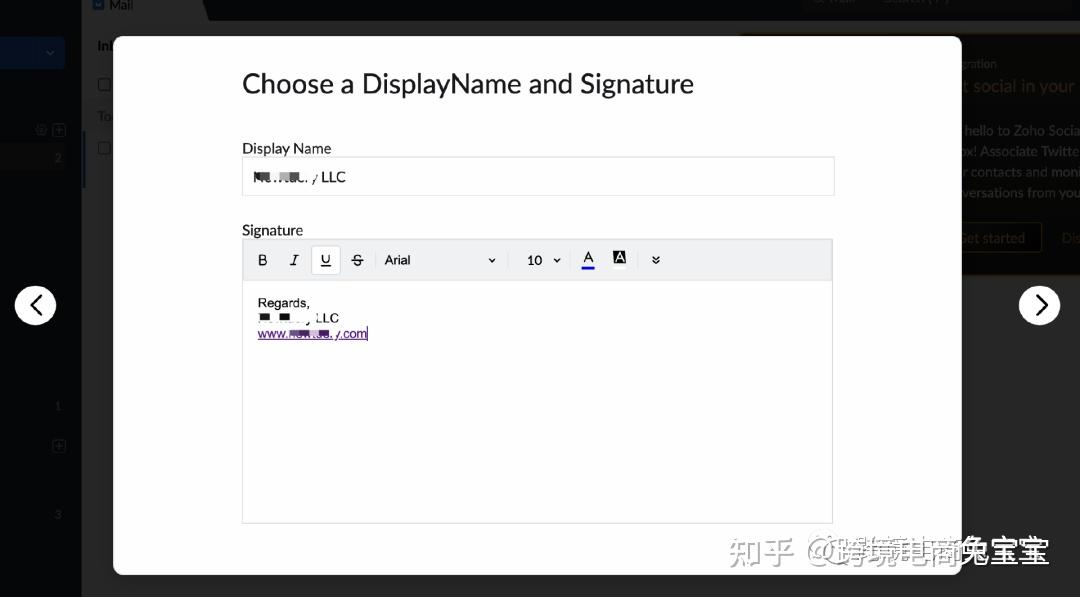This screenshot has height=597, width=1080.
Task: Click the Get started button
Action: pos(993,238)
